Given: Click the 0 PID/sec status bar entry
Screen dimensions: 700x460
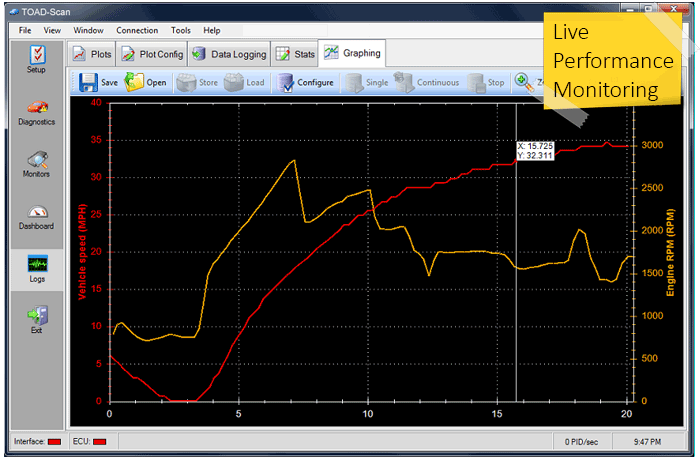Looking at the screenshot, I should pyautogui.click(x=581, y=442).
